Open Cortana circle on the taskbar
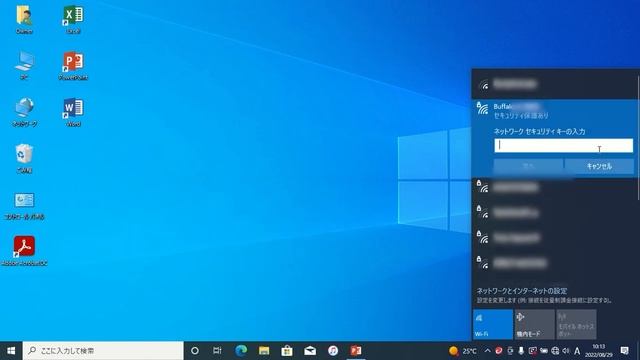The height and width of the screenshot is (360, 640). coord(195,351)
